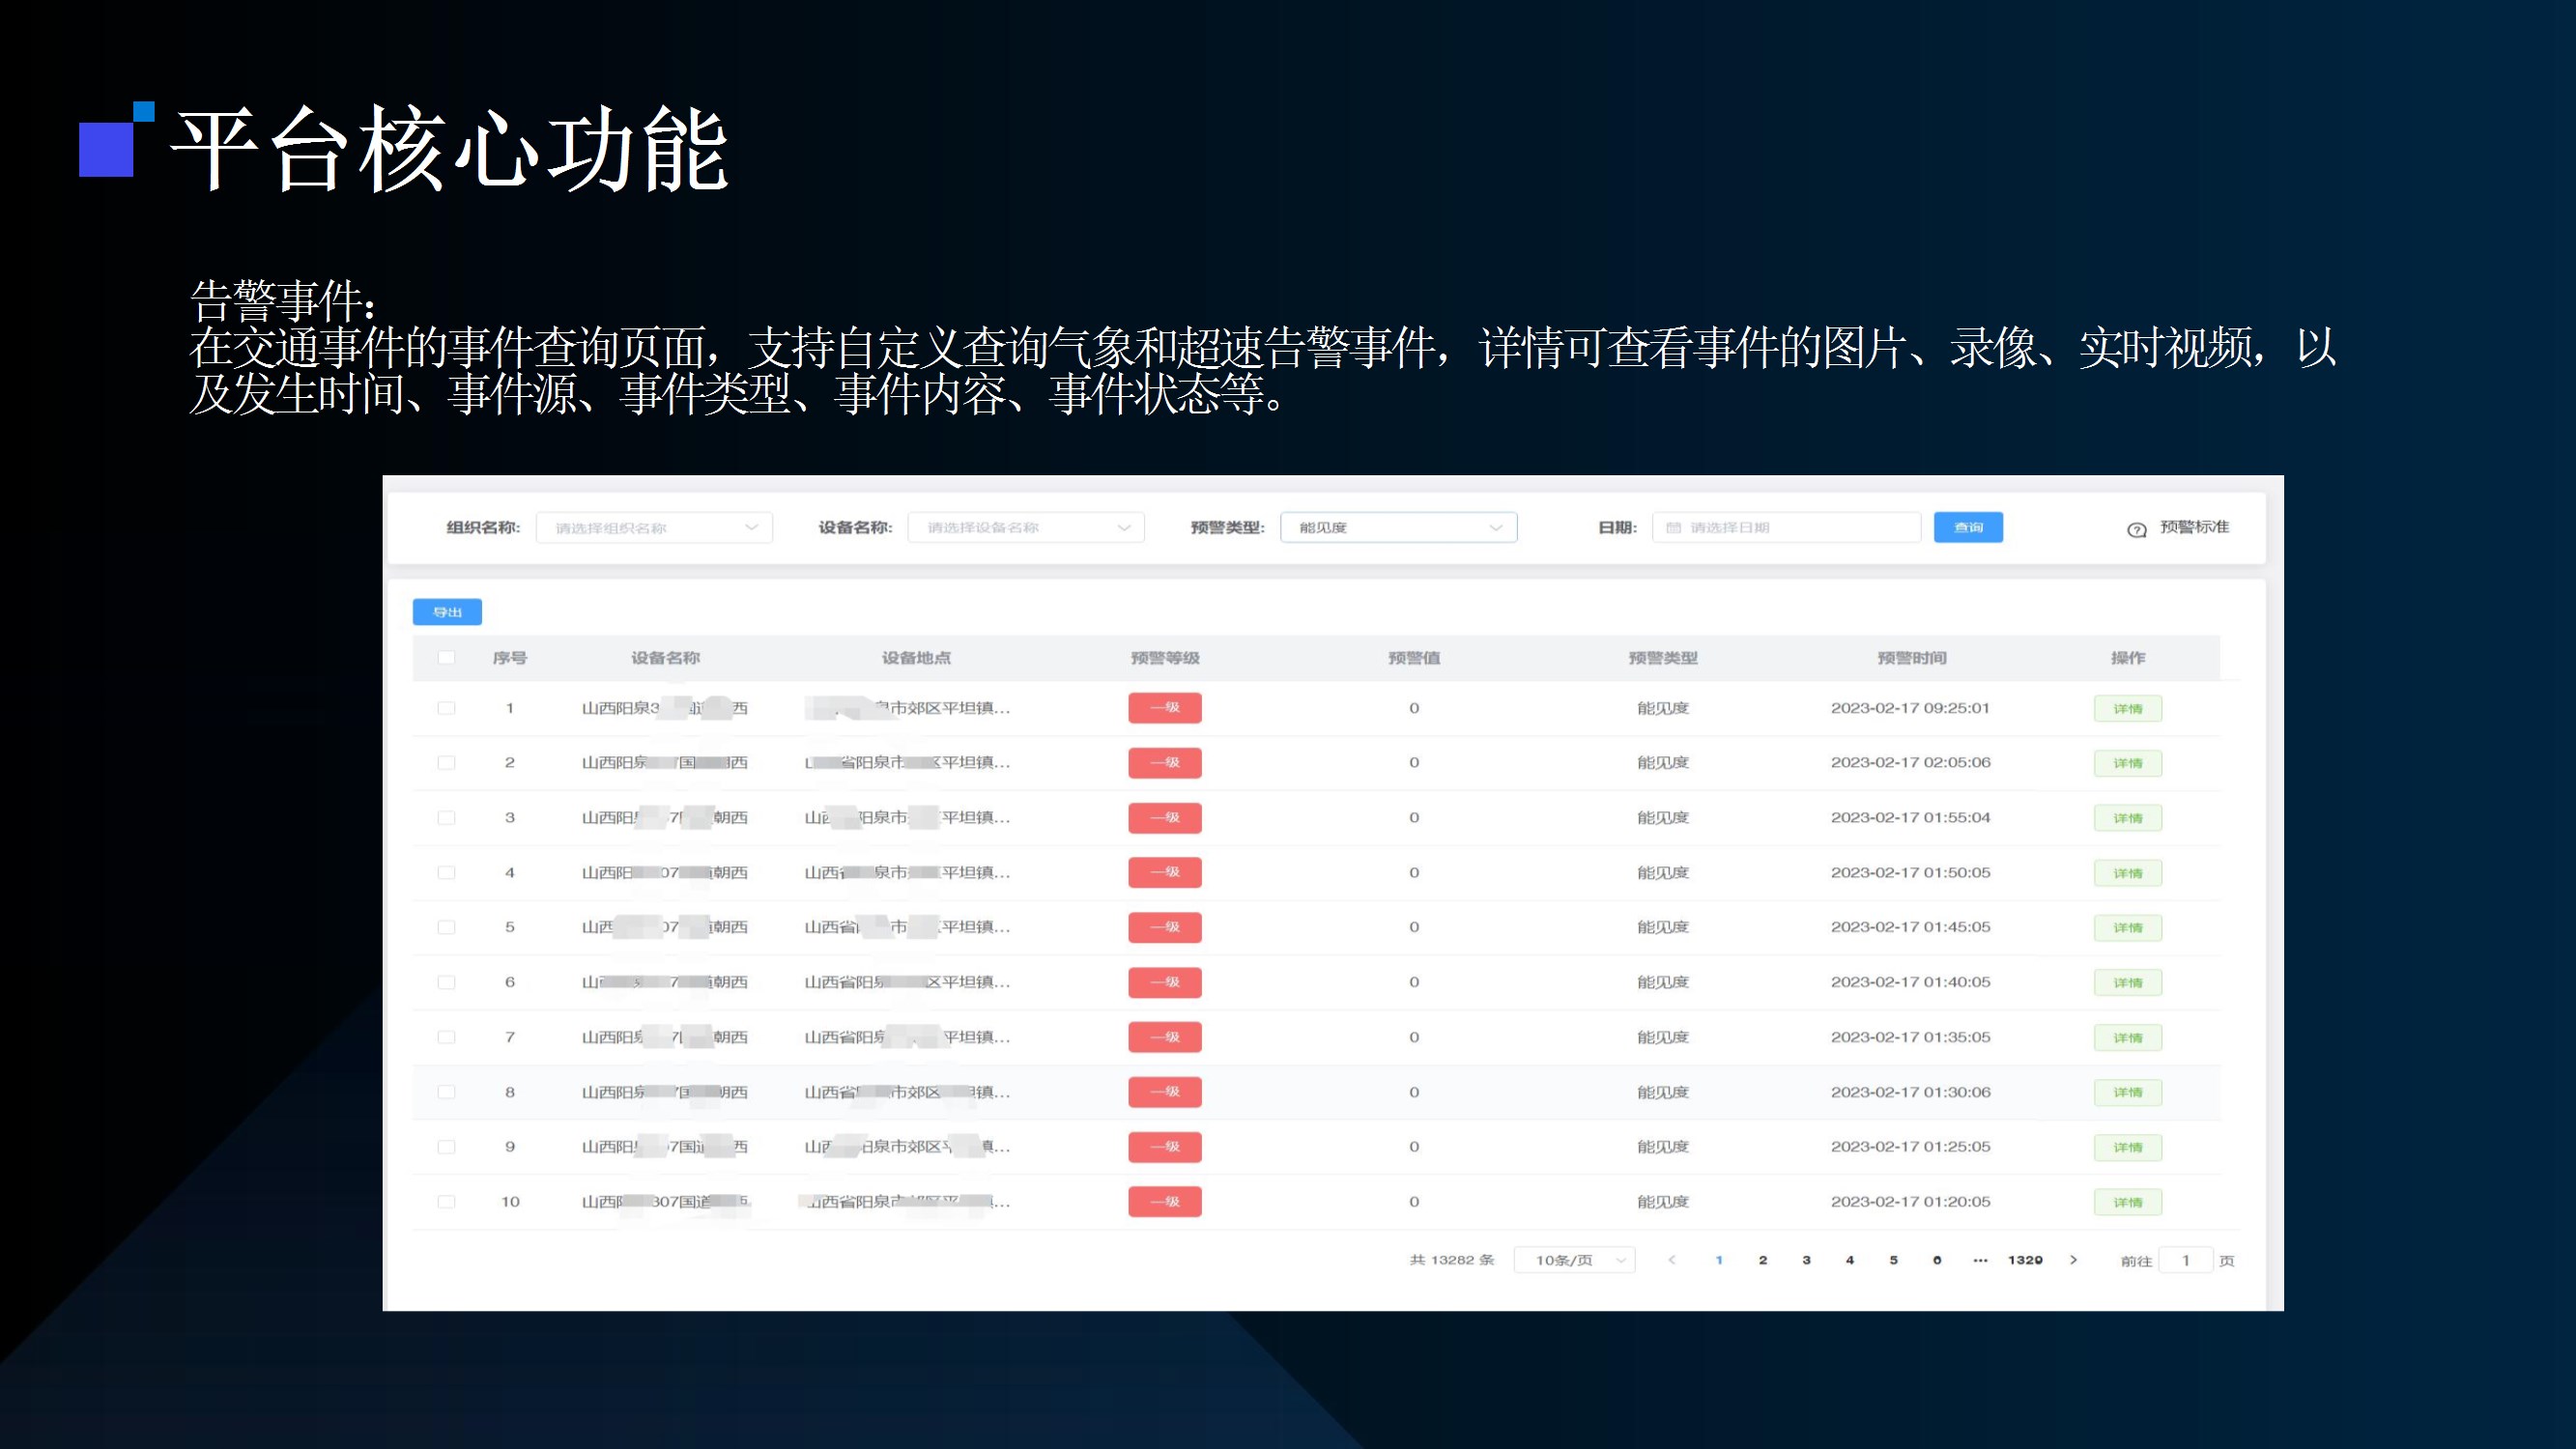Click the blue 查询 search button

(x=1967, y=528)
